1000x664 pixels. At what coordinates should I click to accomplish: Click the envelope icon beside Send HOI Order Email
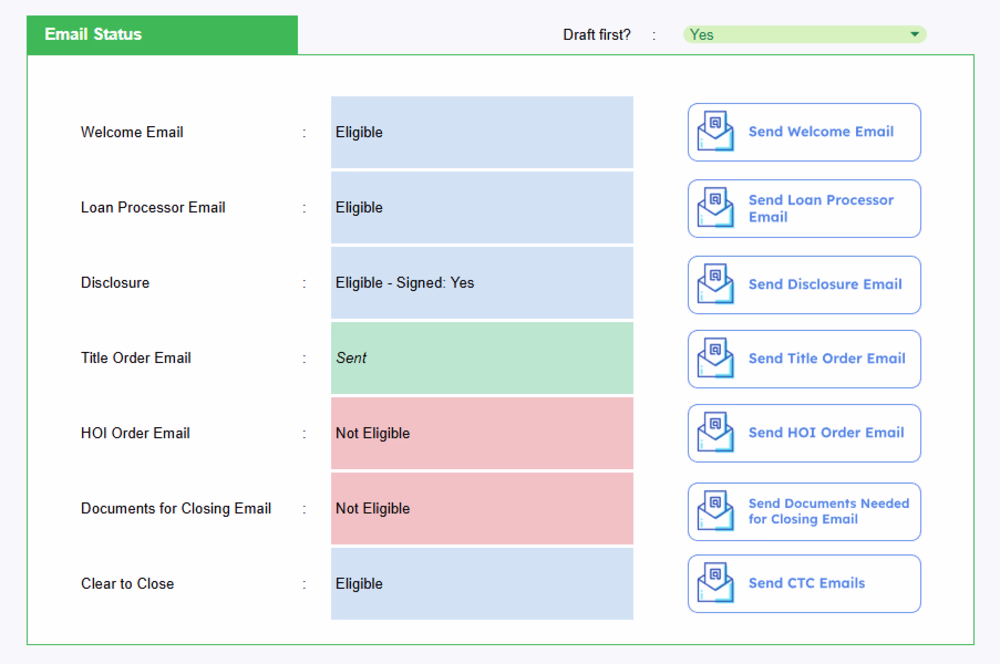pyautogui.click(x=716, y=432)
